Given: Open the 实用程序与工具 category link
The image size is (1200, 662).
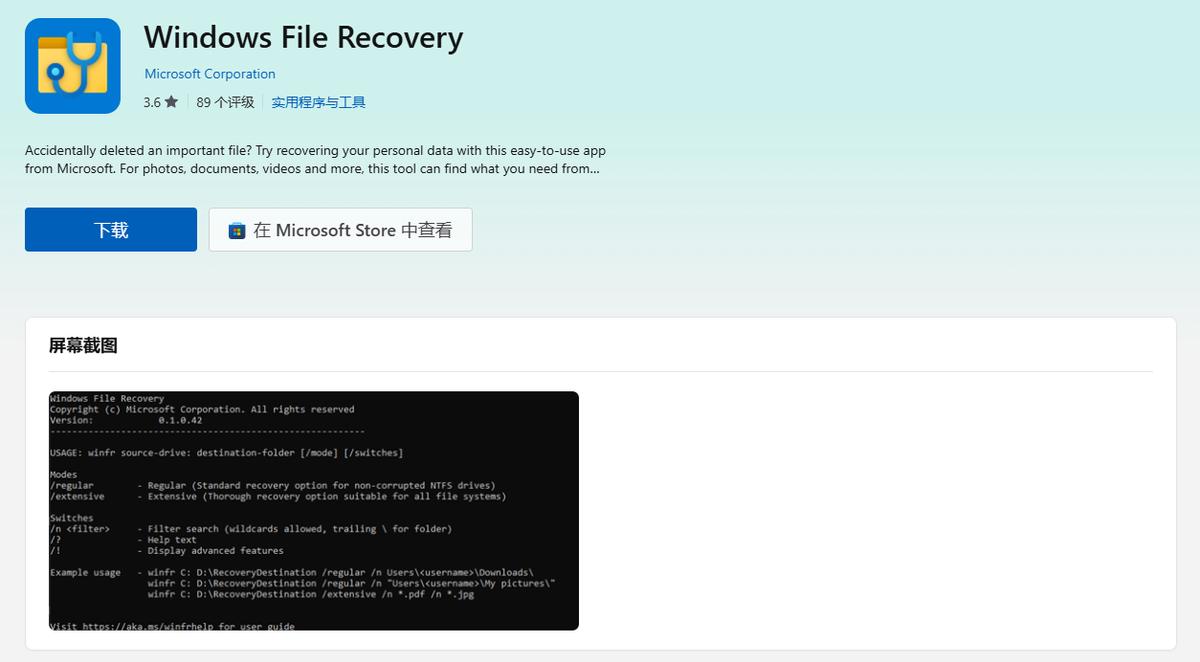Looking at the screenshot, I should [x=318, y=102].
